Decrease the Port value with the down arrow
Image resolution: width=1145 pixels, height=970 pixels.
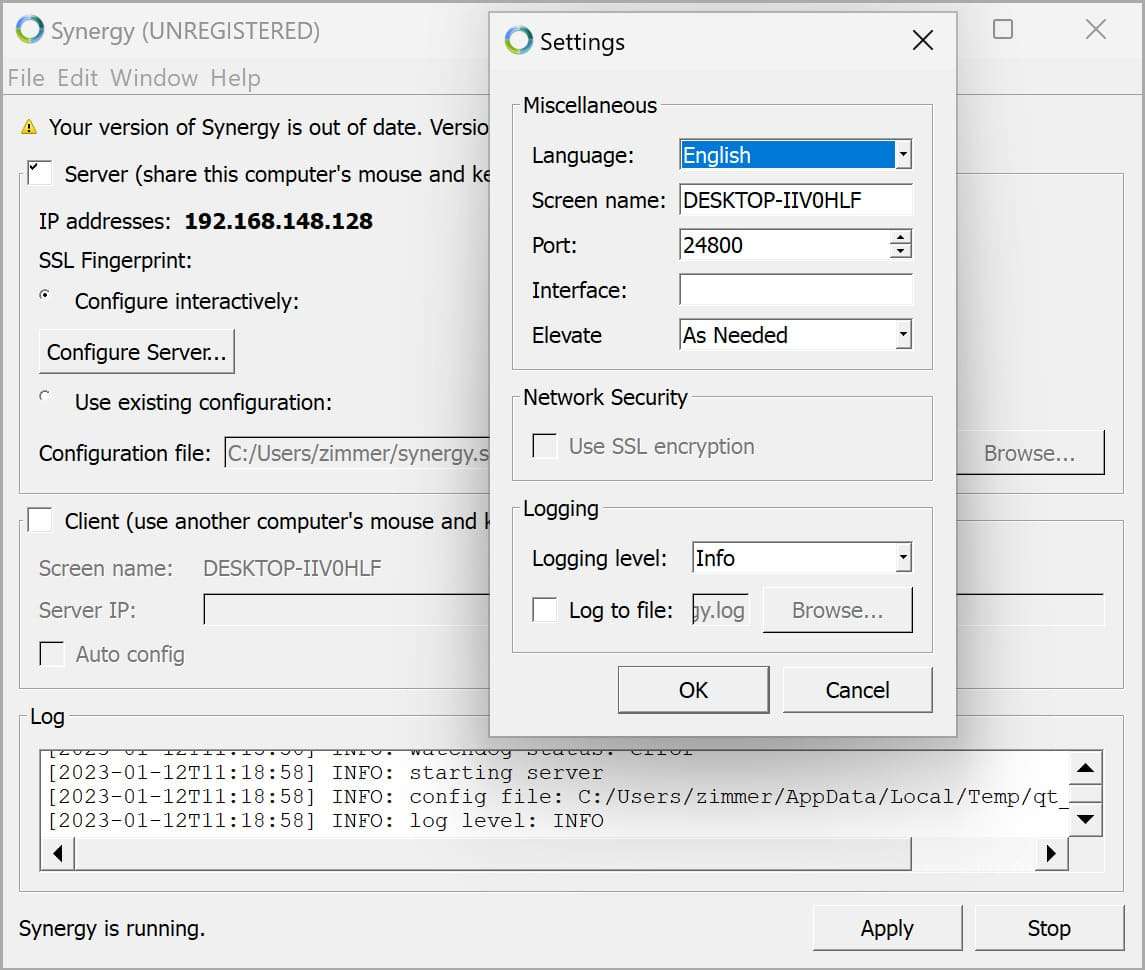tap(901, 252)
